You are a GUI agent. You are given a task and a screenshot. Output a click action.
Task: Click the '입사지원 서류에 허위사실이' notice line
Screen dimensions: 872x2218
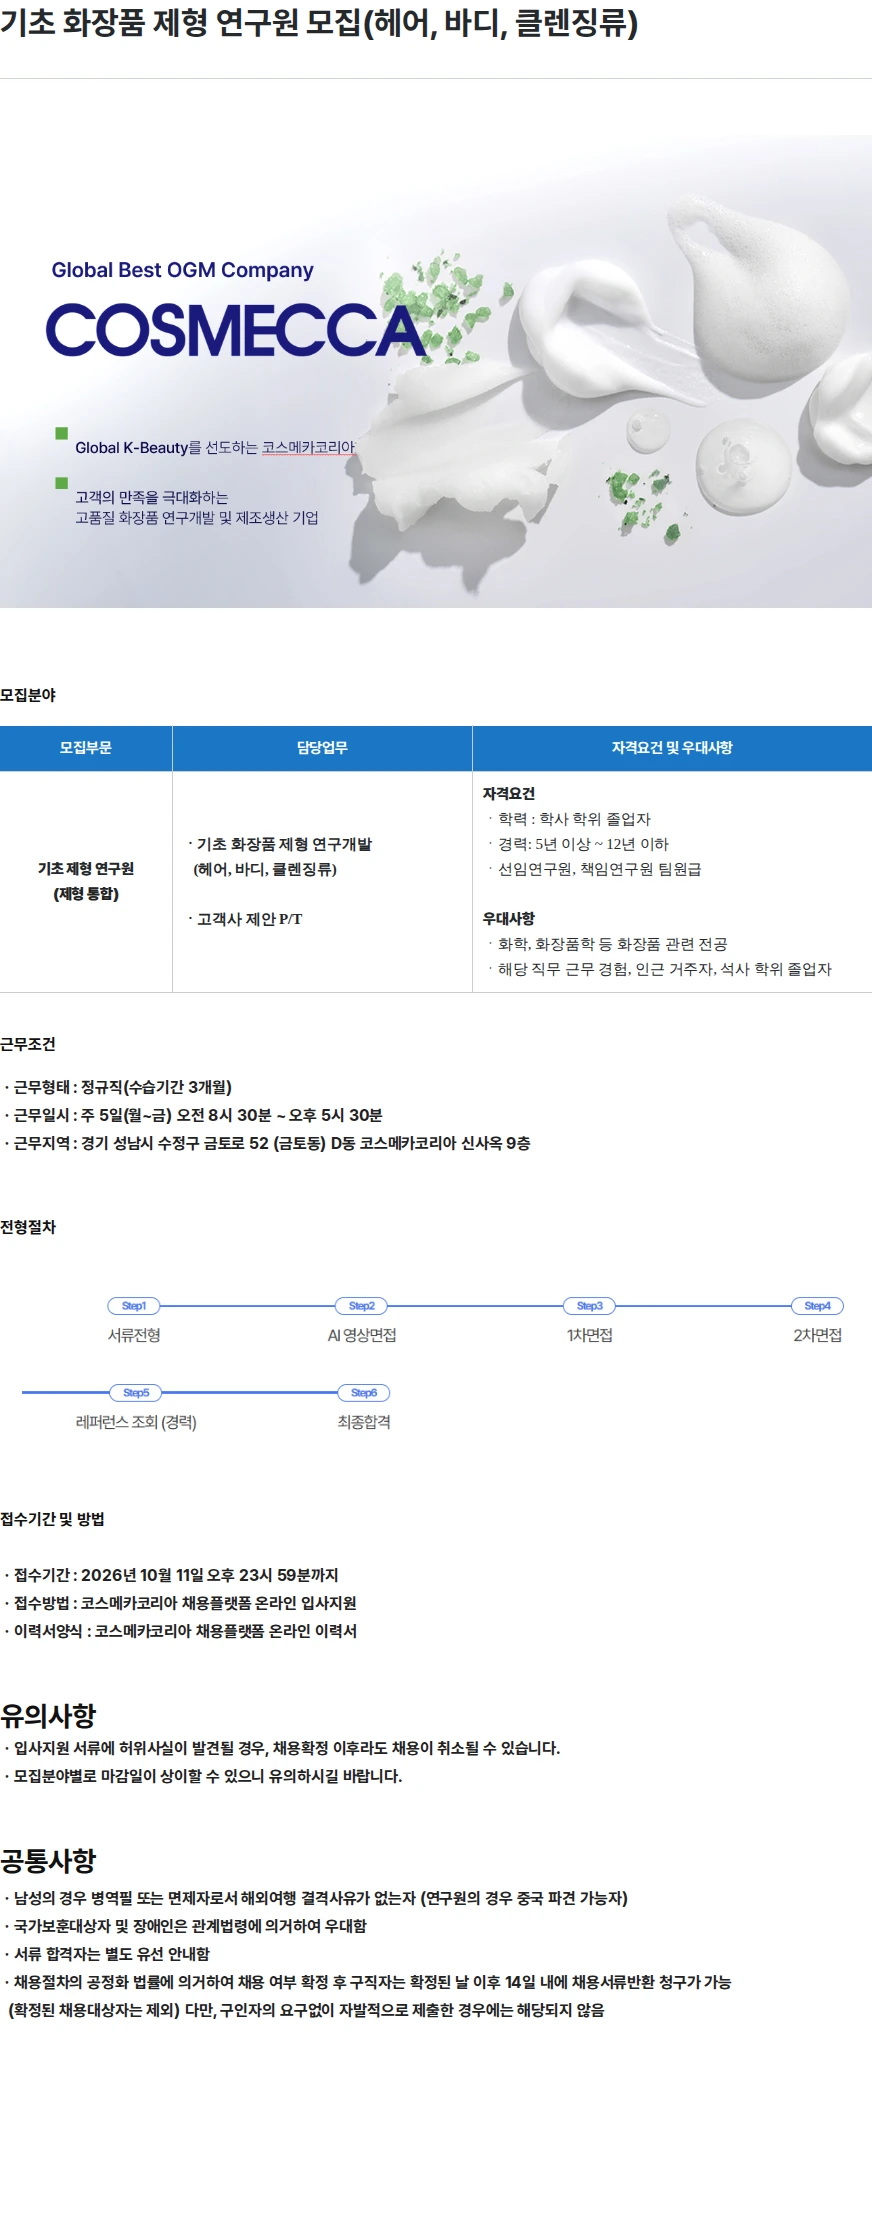coord(283,1748)
